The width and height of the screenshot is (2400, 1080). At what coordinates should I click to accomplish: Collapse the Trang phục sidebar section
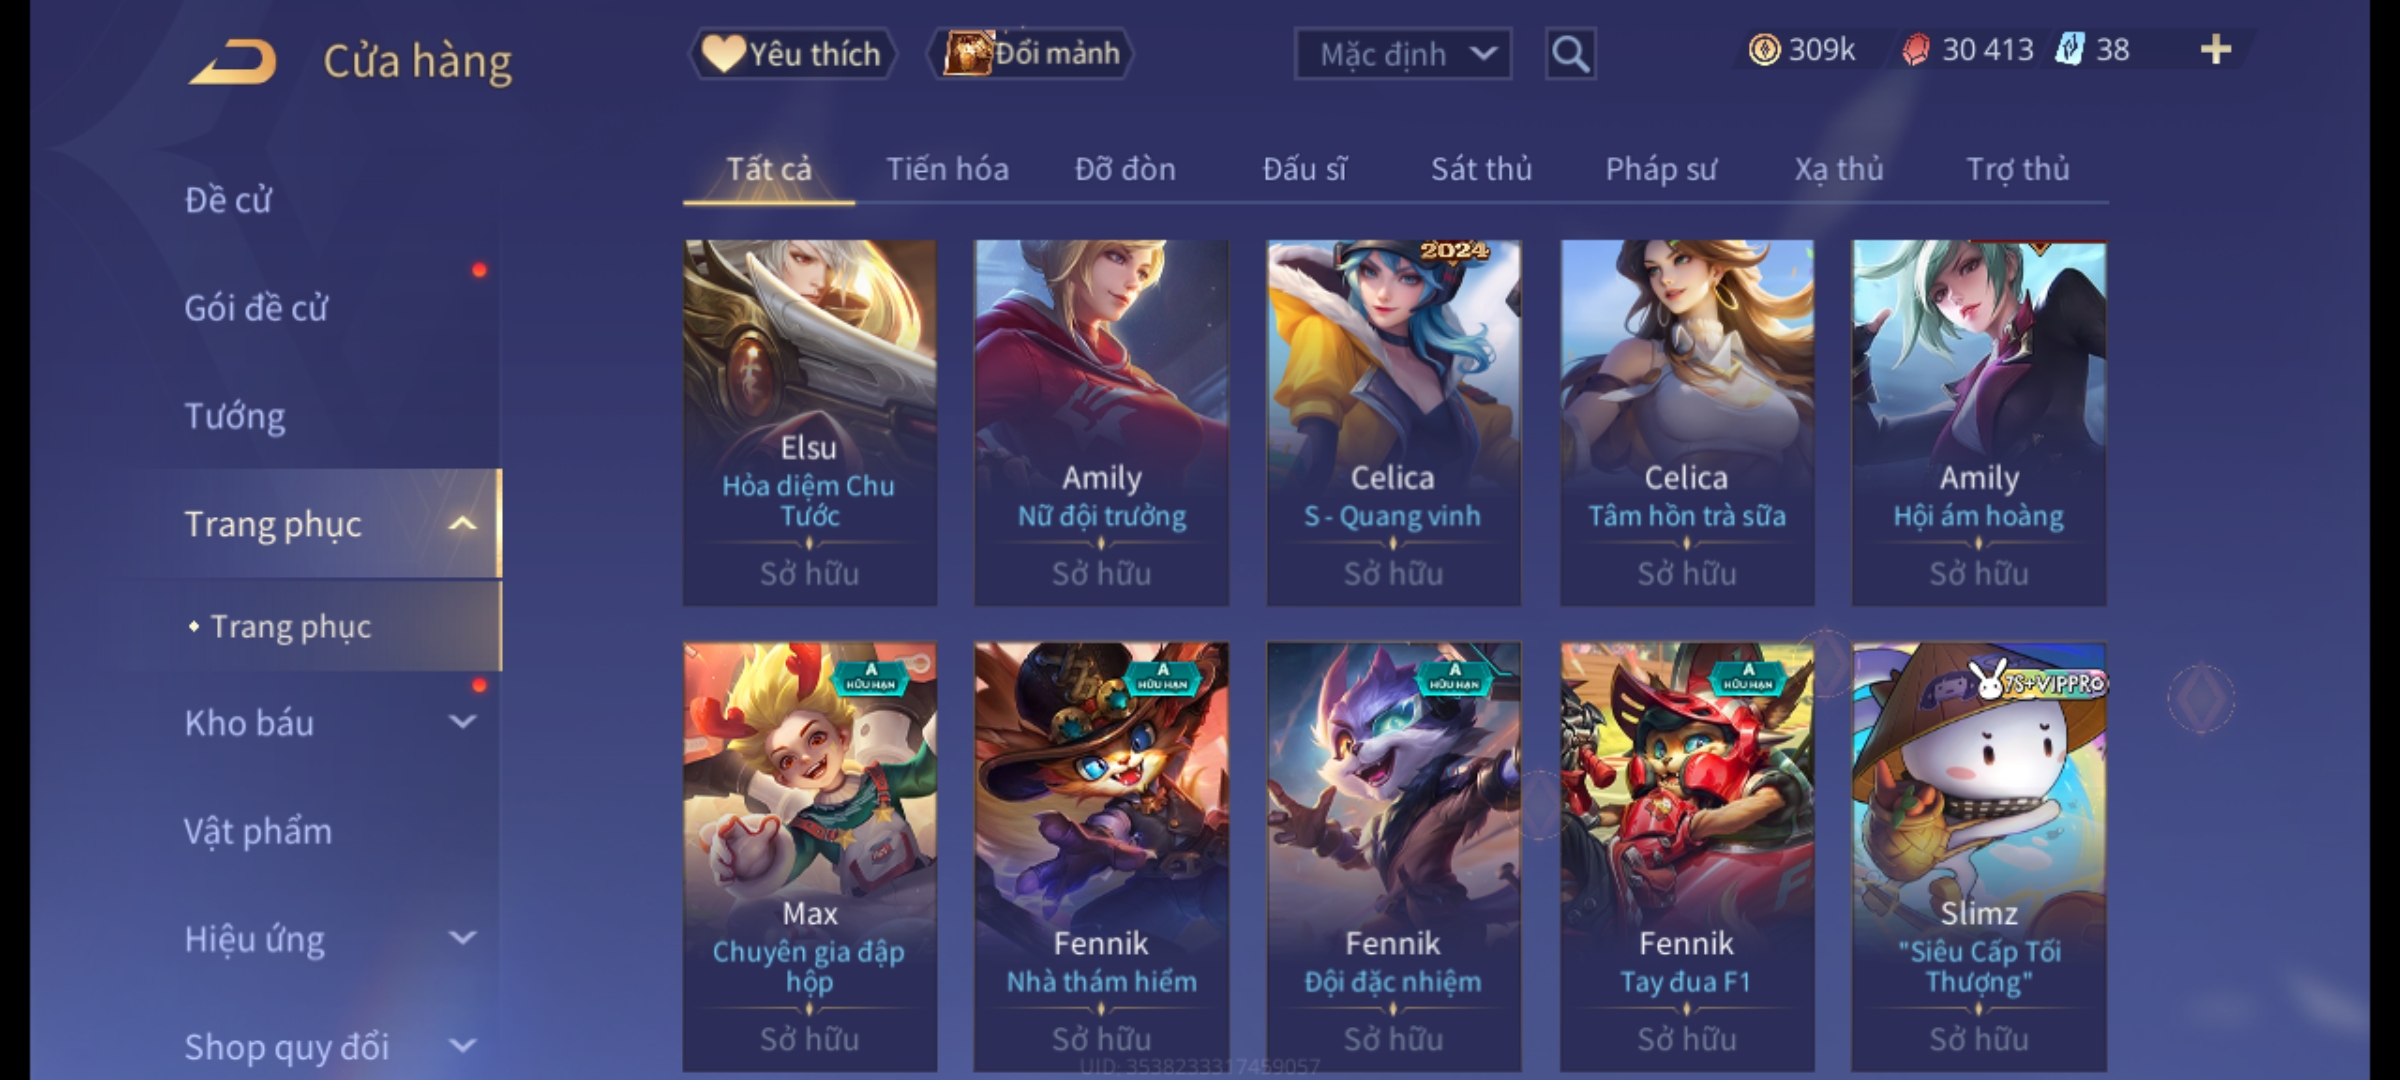[463, 524]
